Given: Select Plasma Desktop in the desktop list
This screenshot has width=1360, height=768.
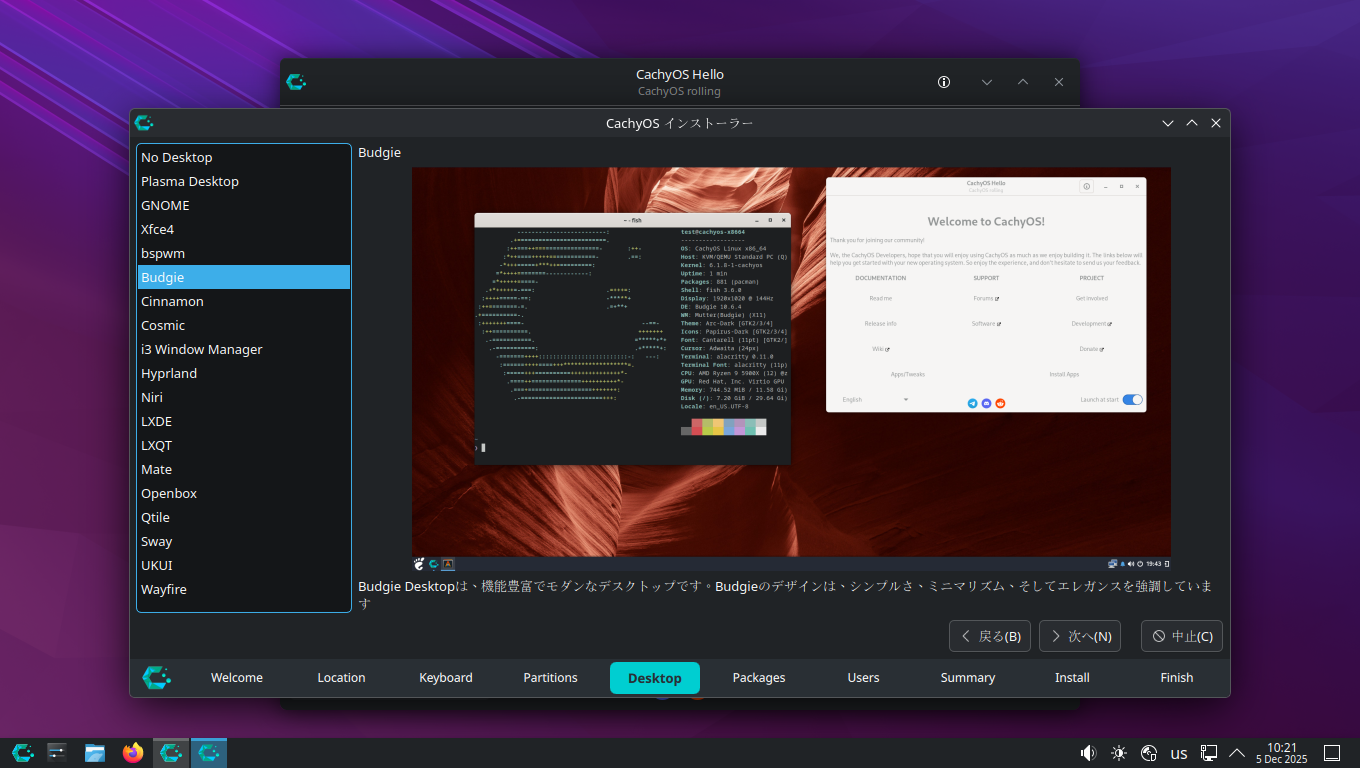Looking at the screenshot, I should (190, 181).
